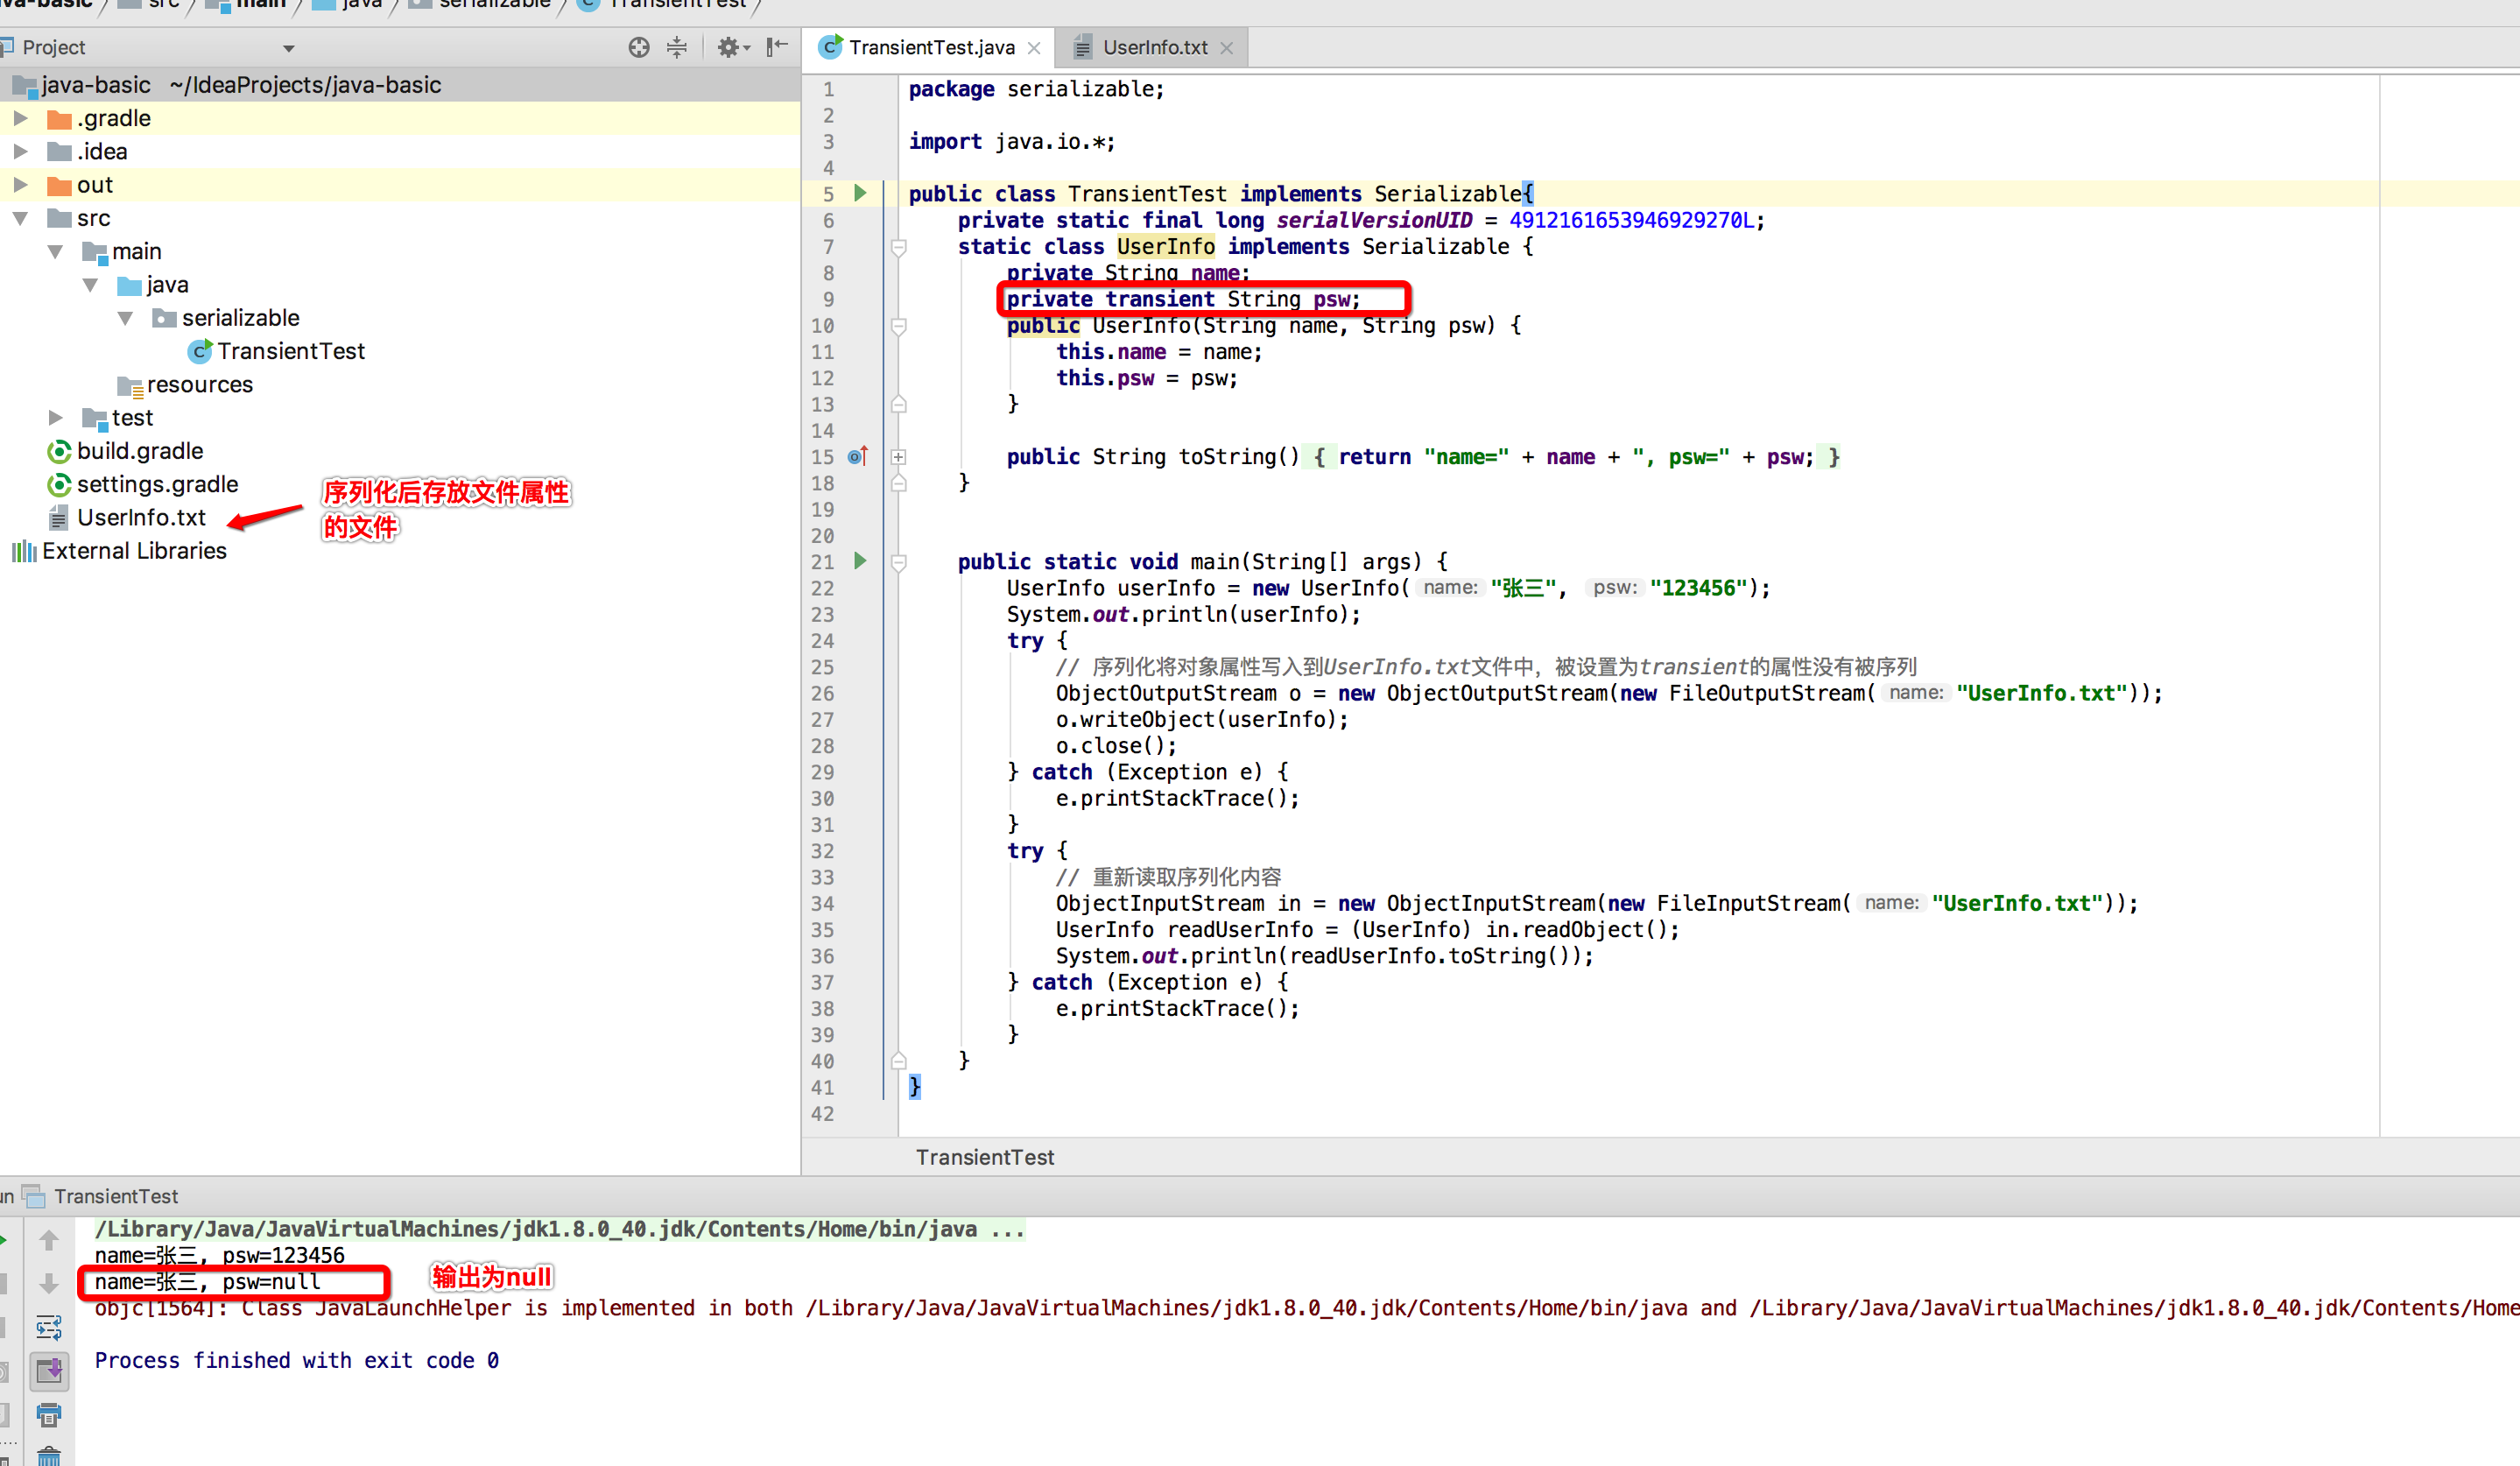The image size is (2520, 1466).
Task: Expand the test folder
Action: point(56,418)
